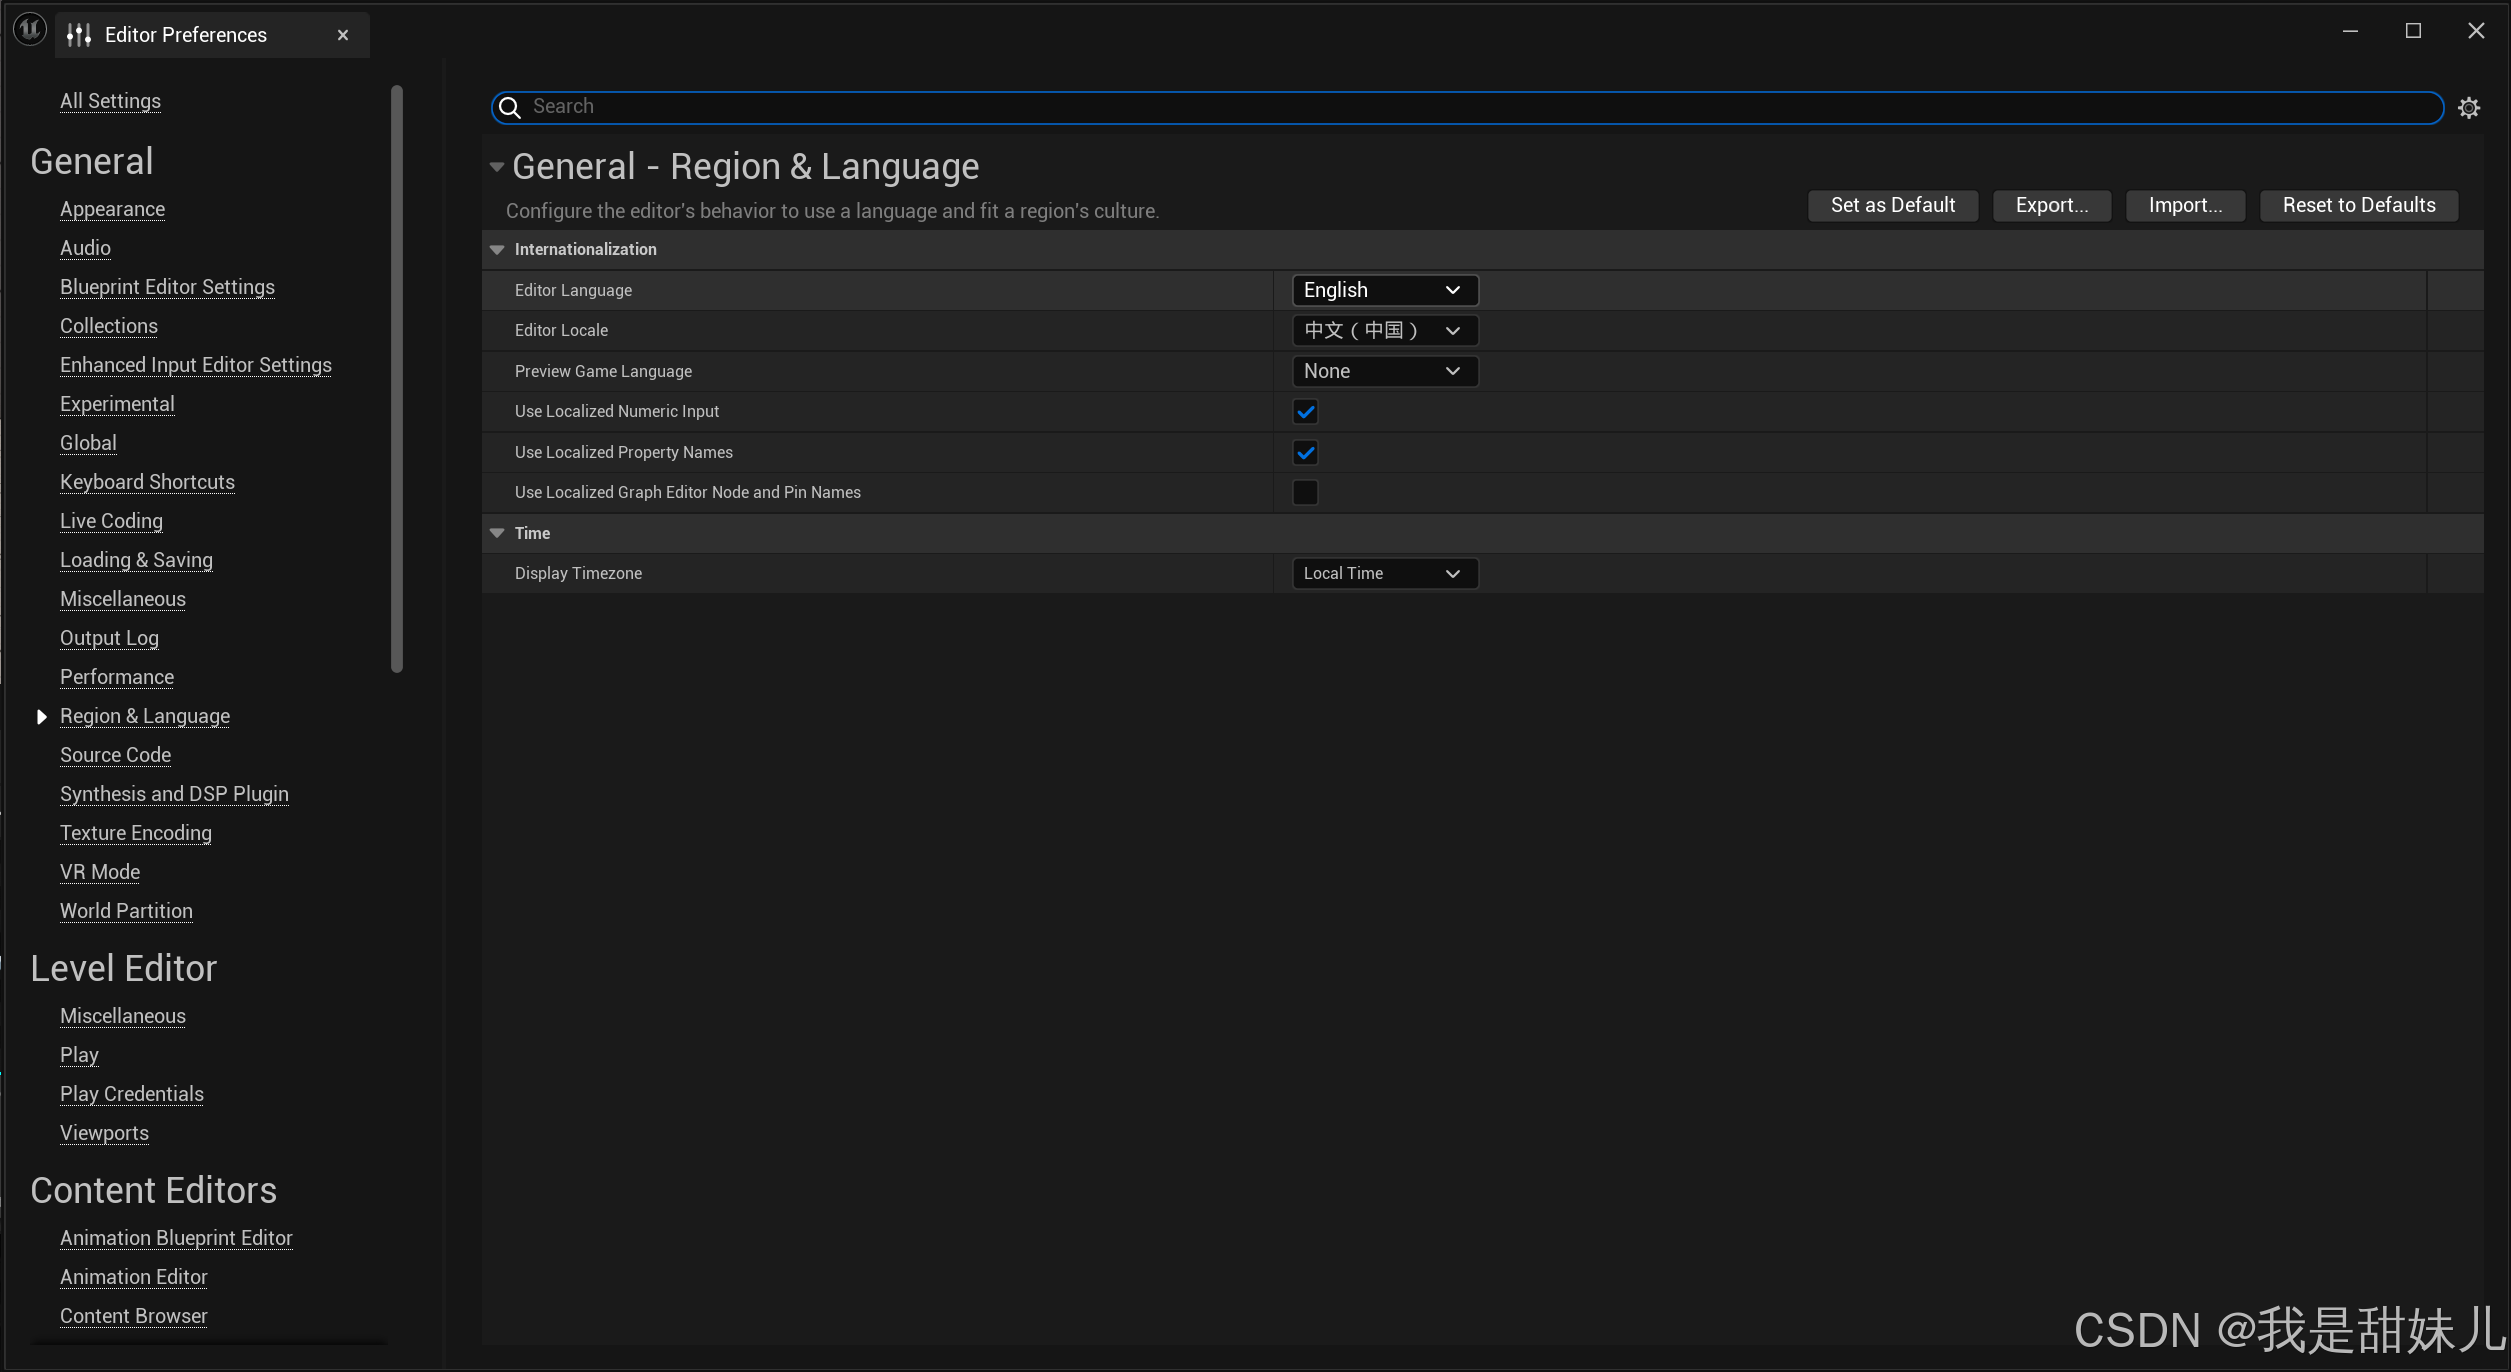Enable Localized Graph Editor Node and Pin Names

(1305, 492)
